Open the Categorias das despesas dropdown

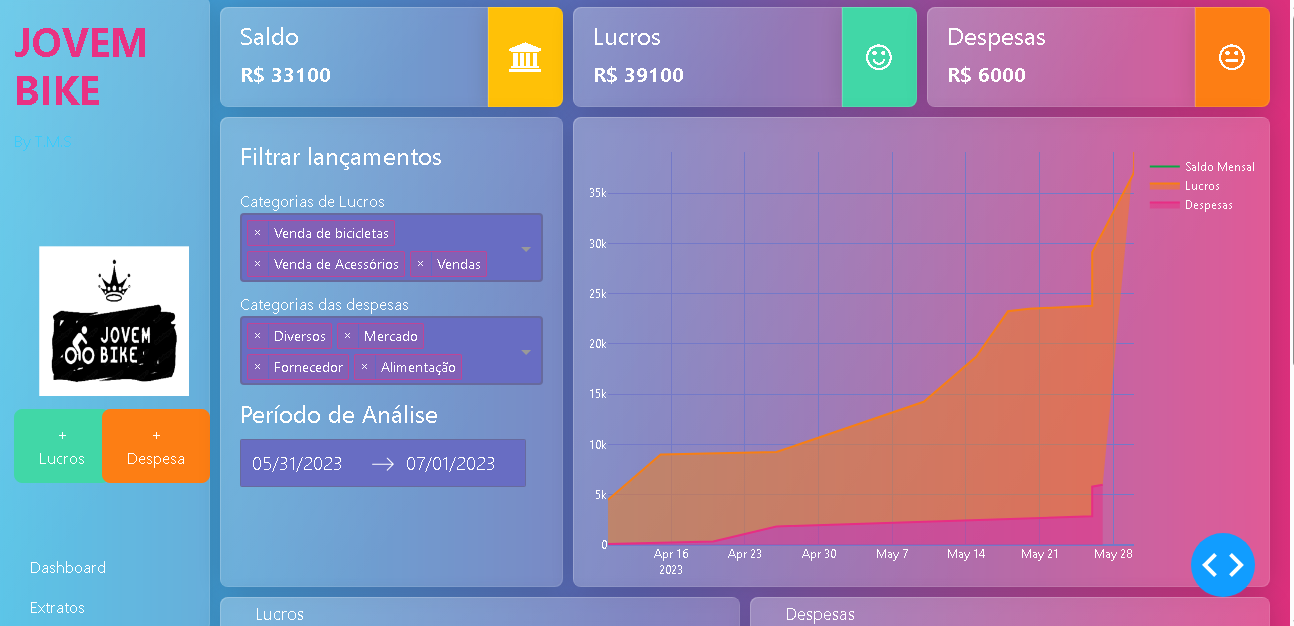coord(527,351)
